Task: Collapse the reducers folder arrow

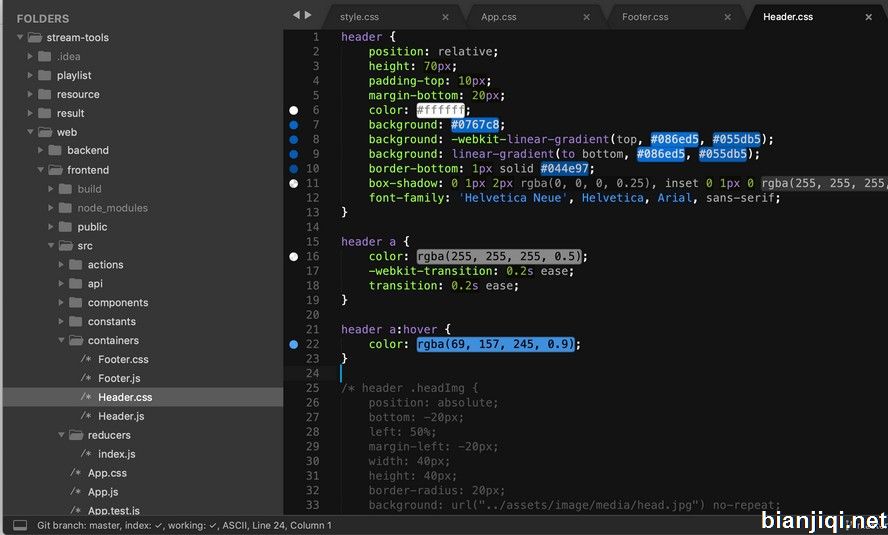Action: pos(61,435)
